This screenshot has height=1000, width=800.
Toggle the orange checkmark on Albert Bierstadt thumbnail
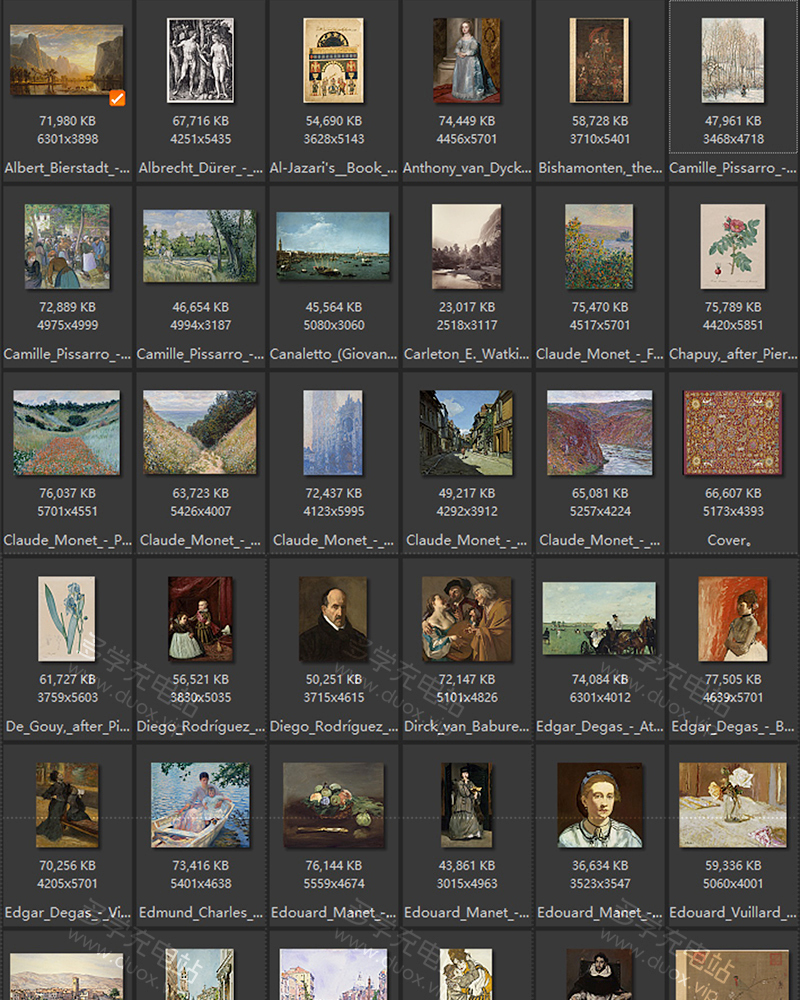coord(117,97)
